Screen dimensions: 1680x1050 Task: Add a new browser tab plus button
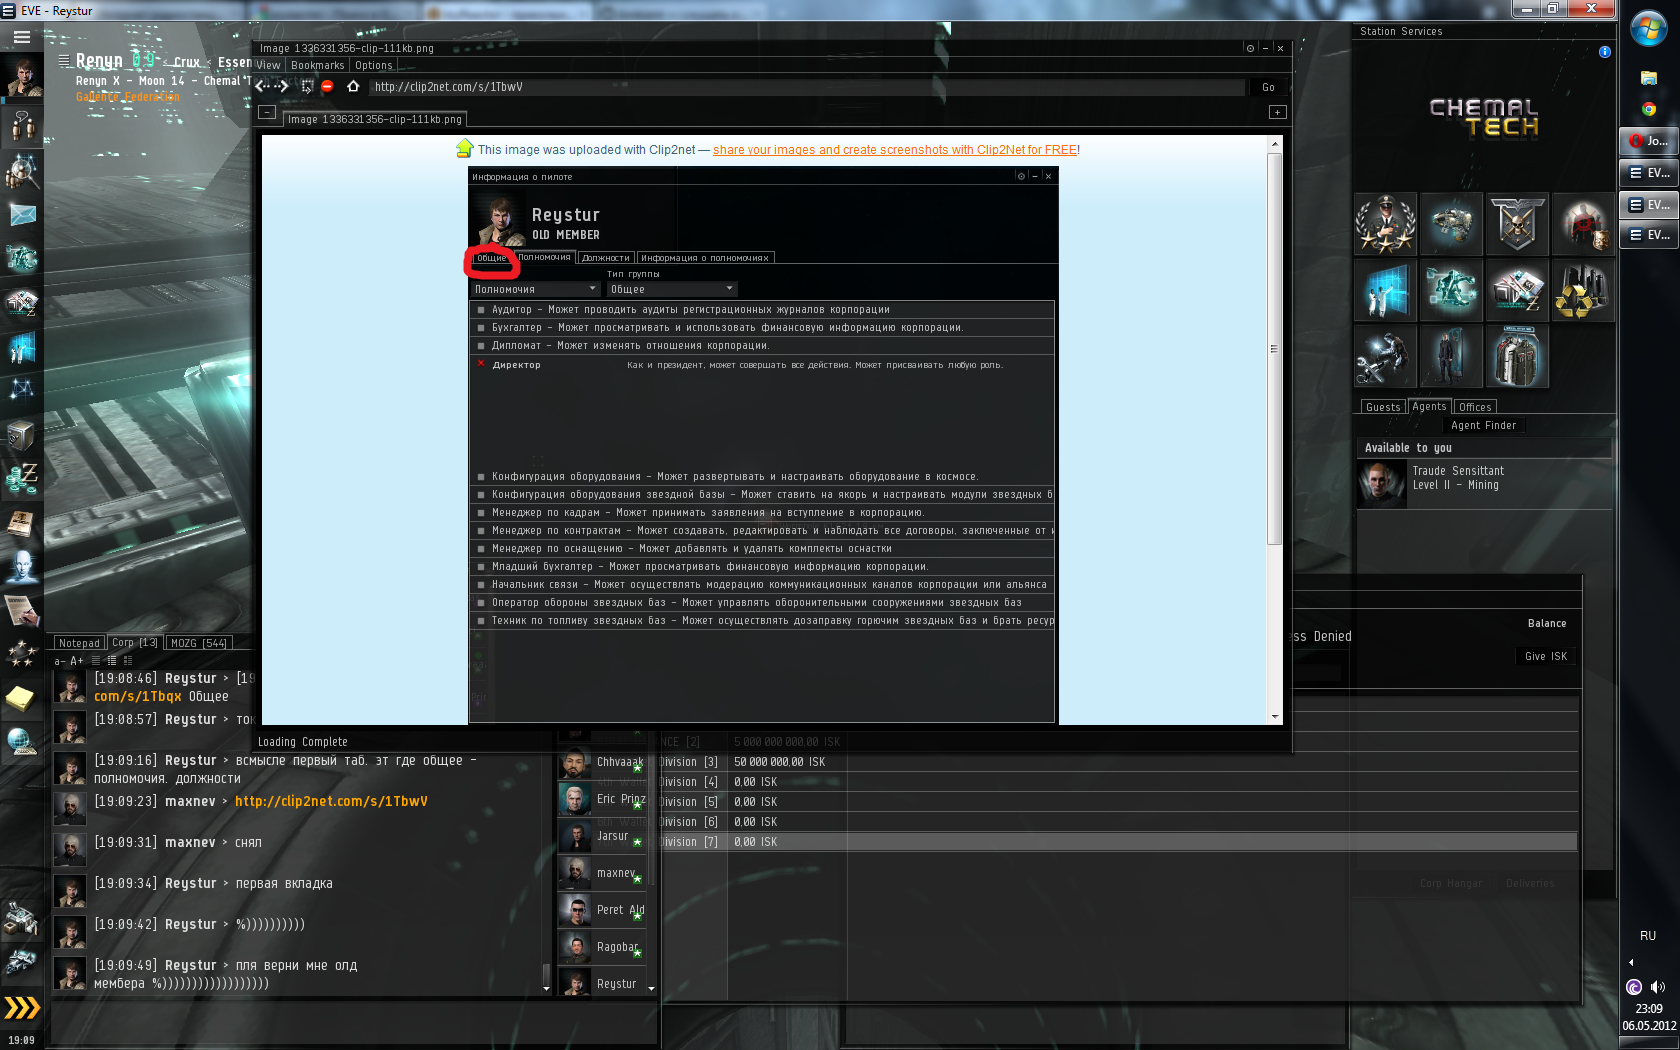[x=1277, y=112]
